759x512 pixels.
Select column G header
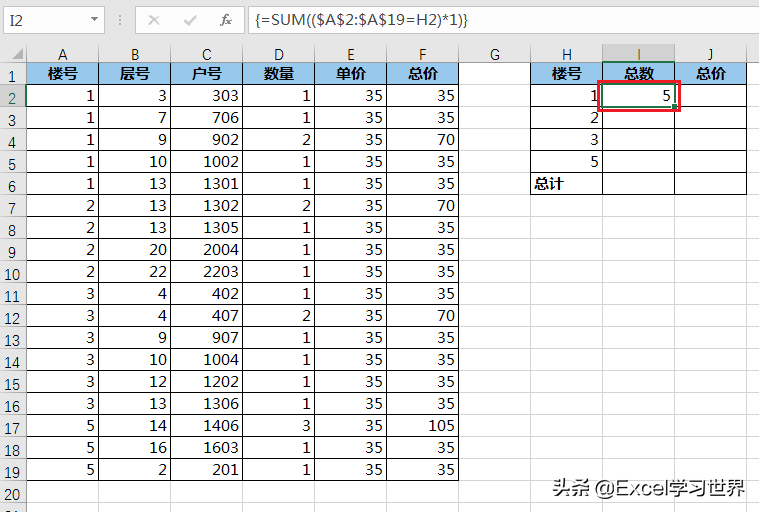[x=495, y=54]
